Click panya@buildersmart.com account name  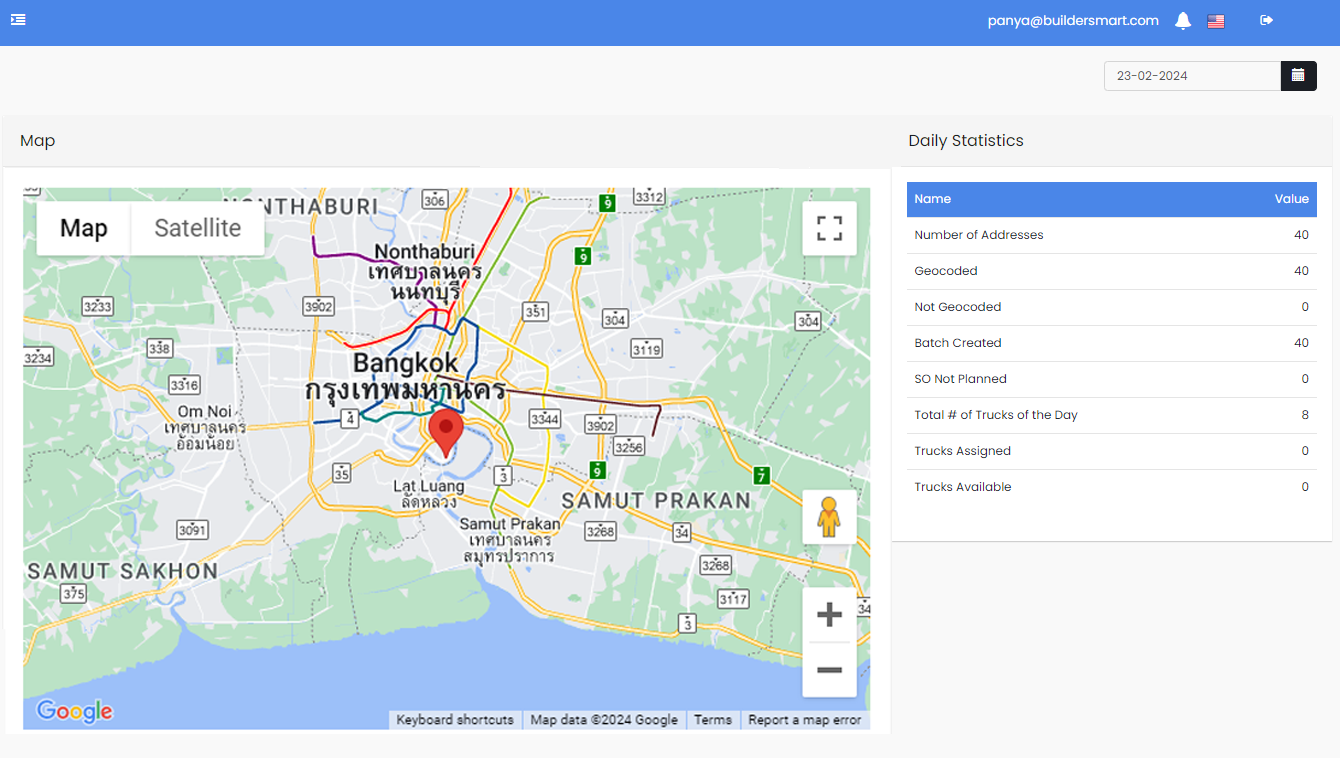[1073, 20]
